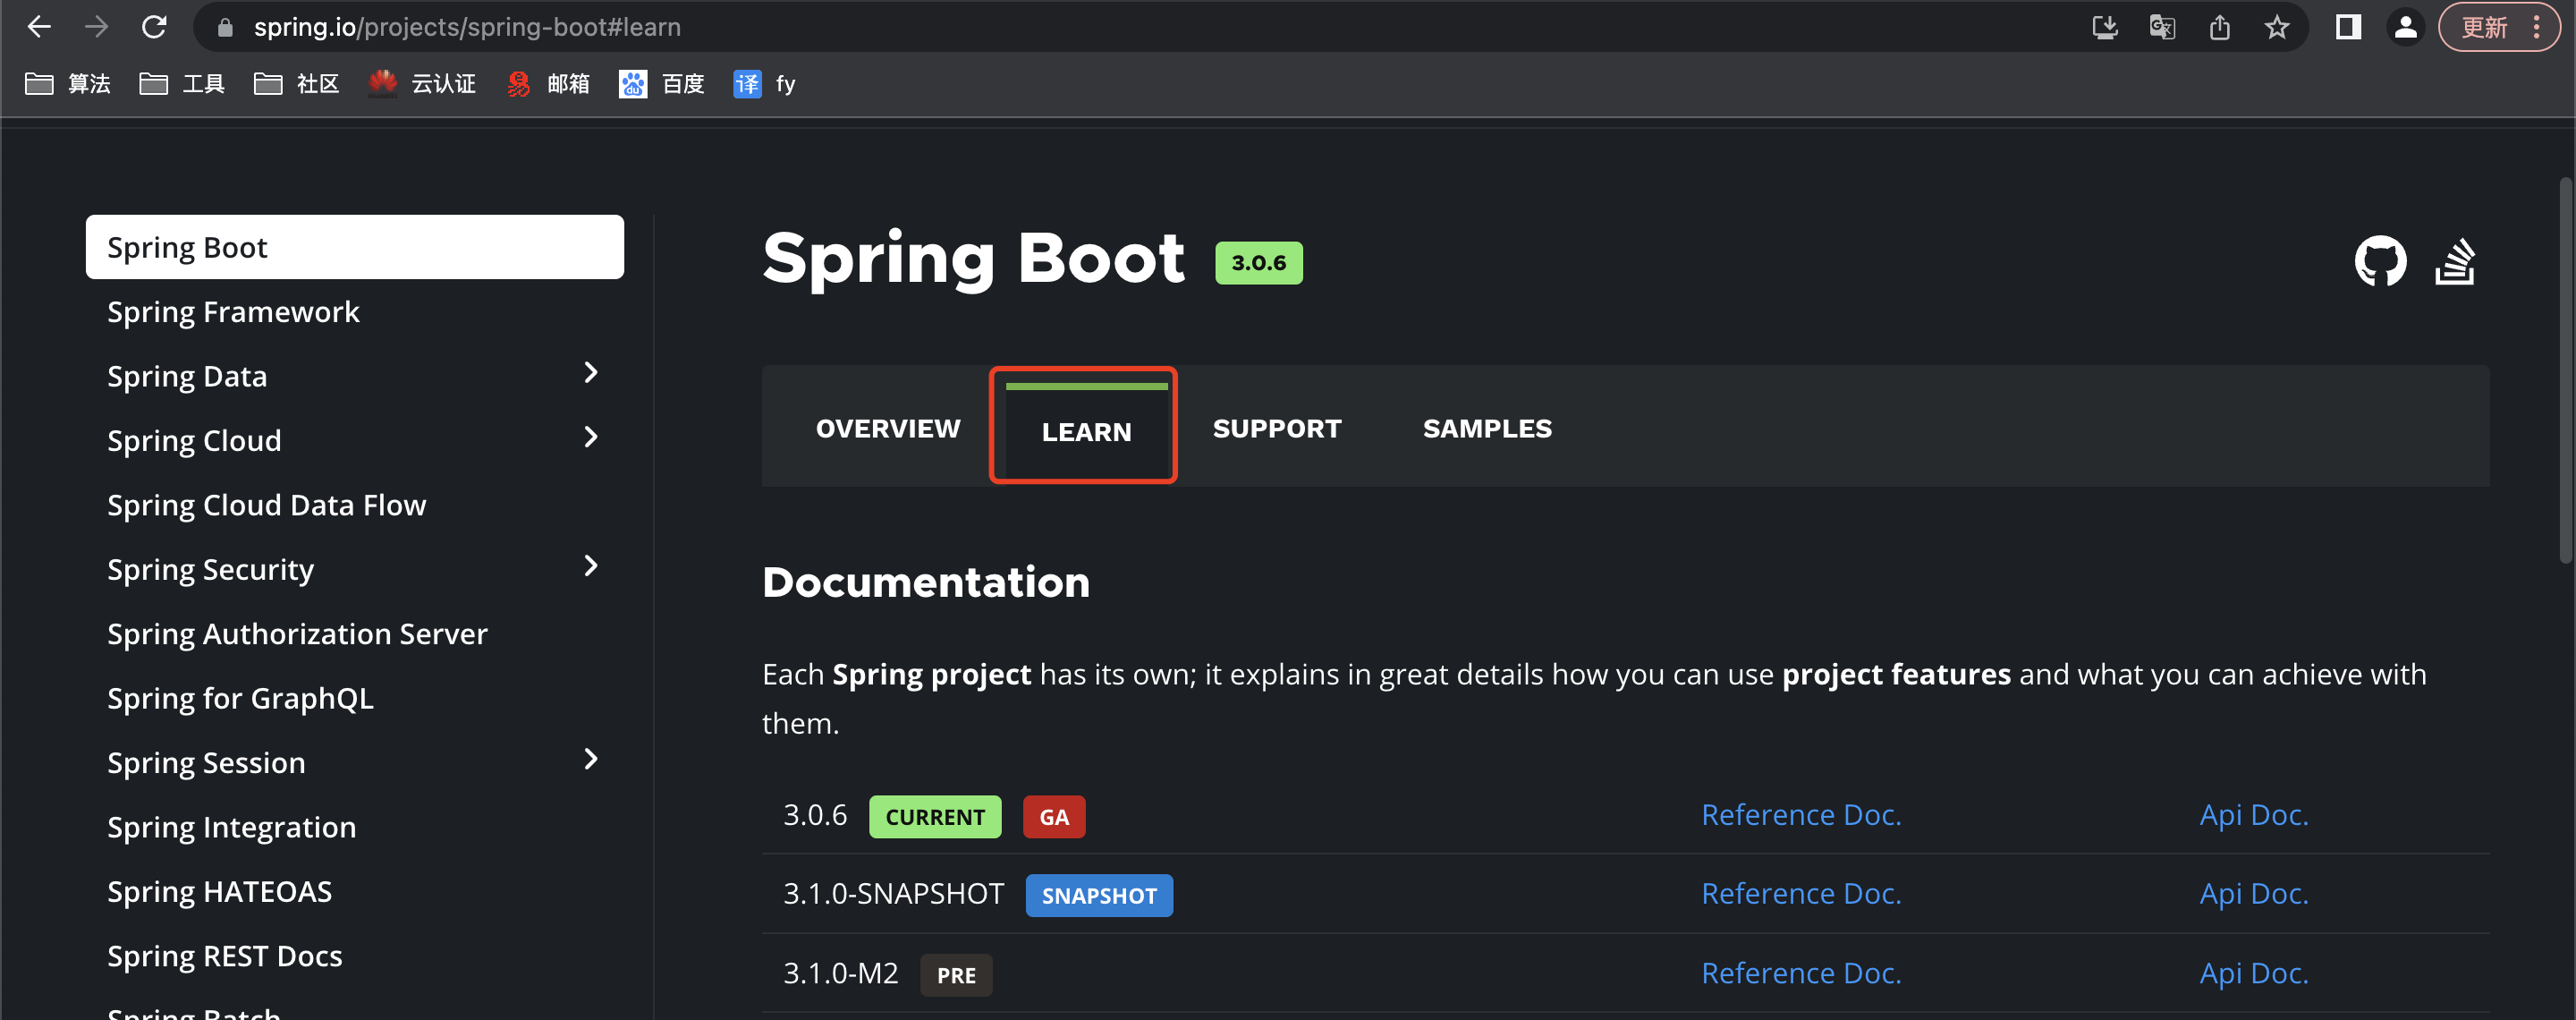Open Reference Doc. for version 3.0.6
Image resolution: width=2576 pixels, height=1020 pixels.
[x=1801, y=815]
